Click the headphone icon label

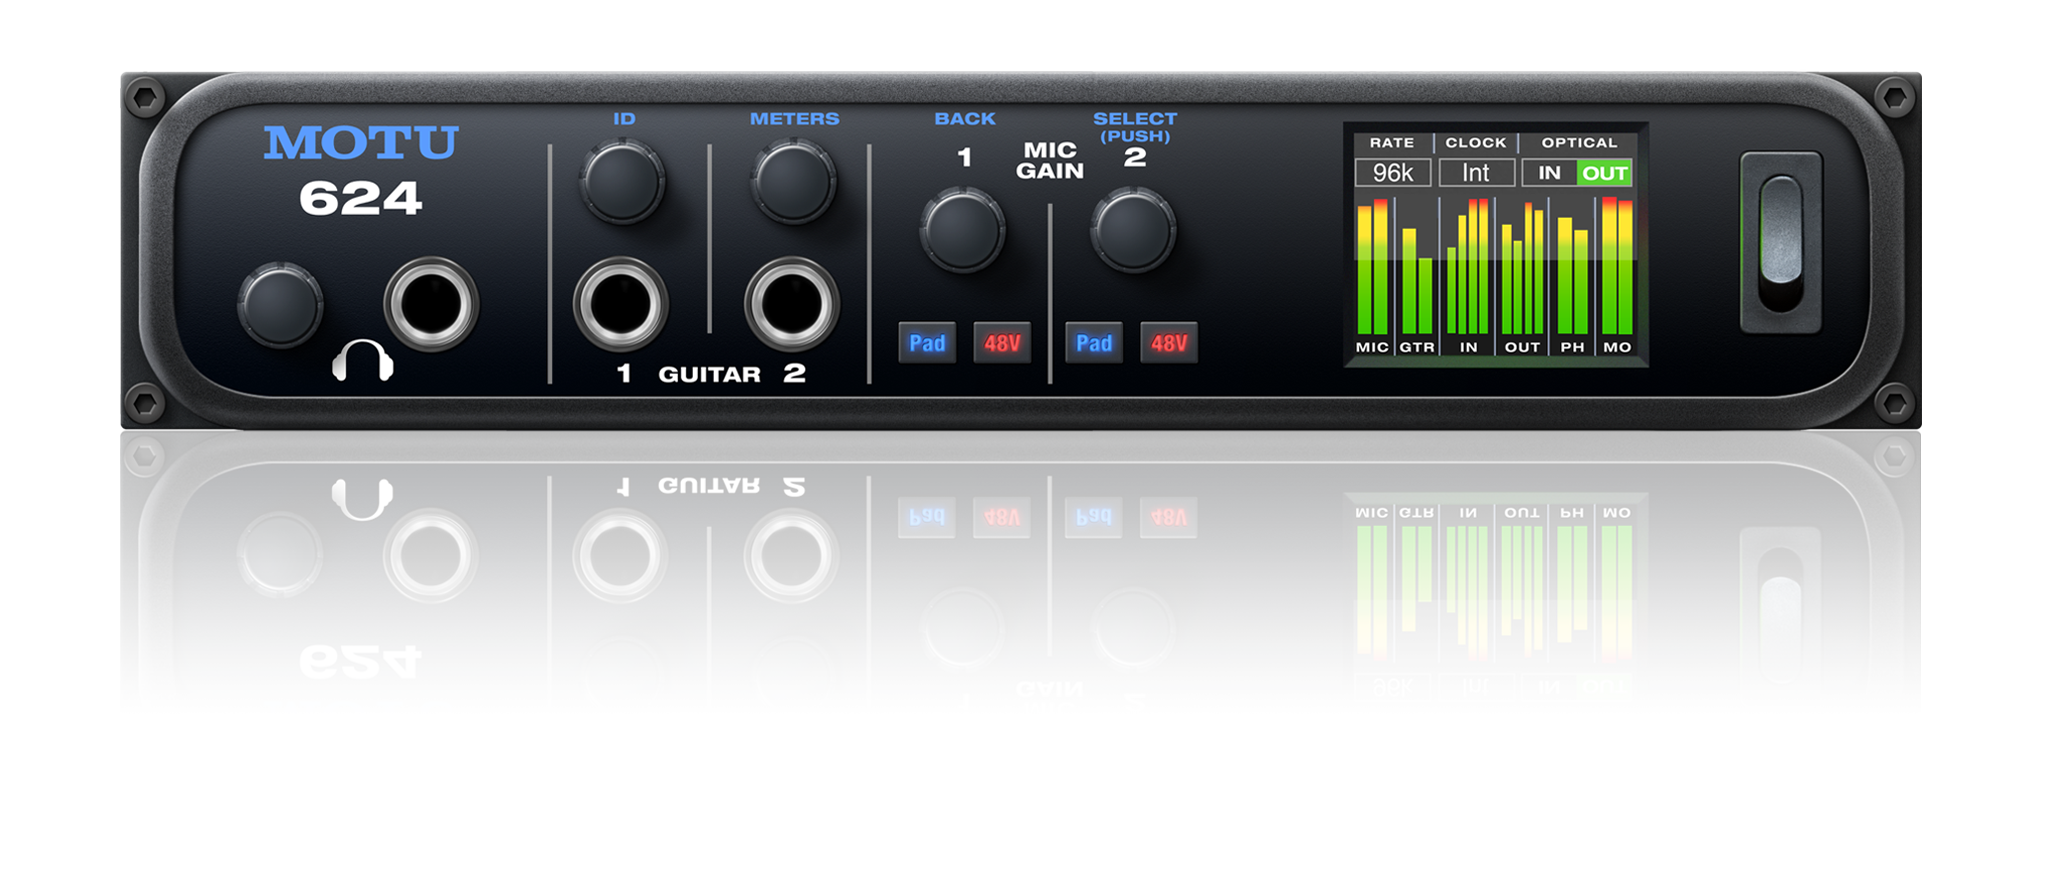(x=362, y=360)
